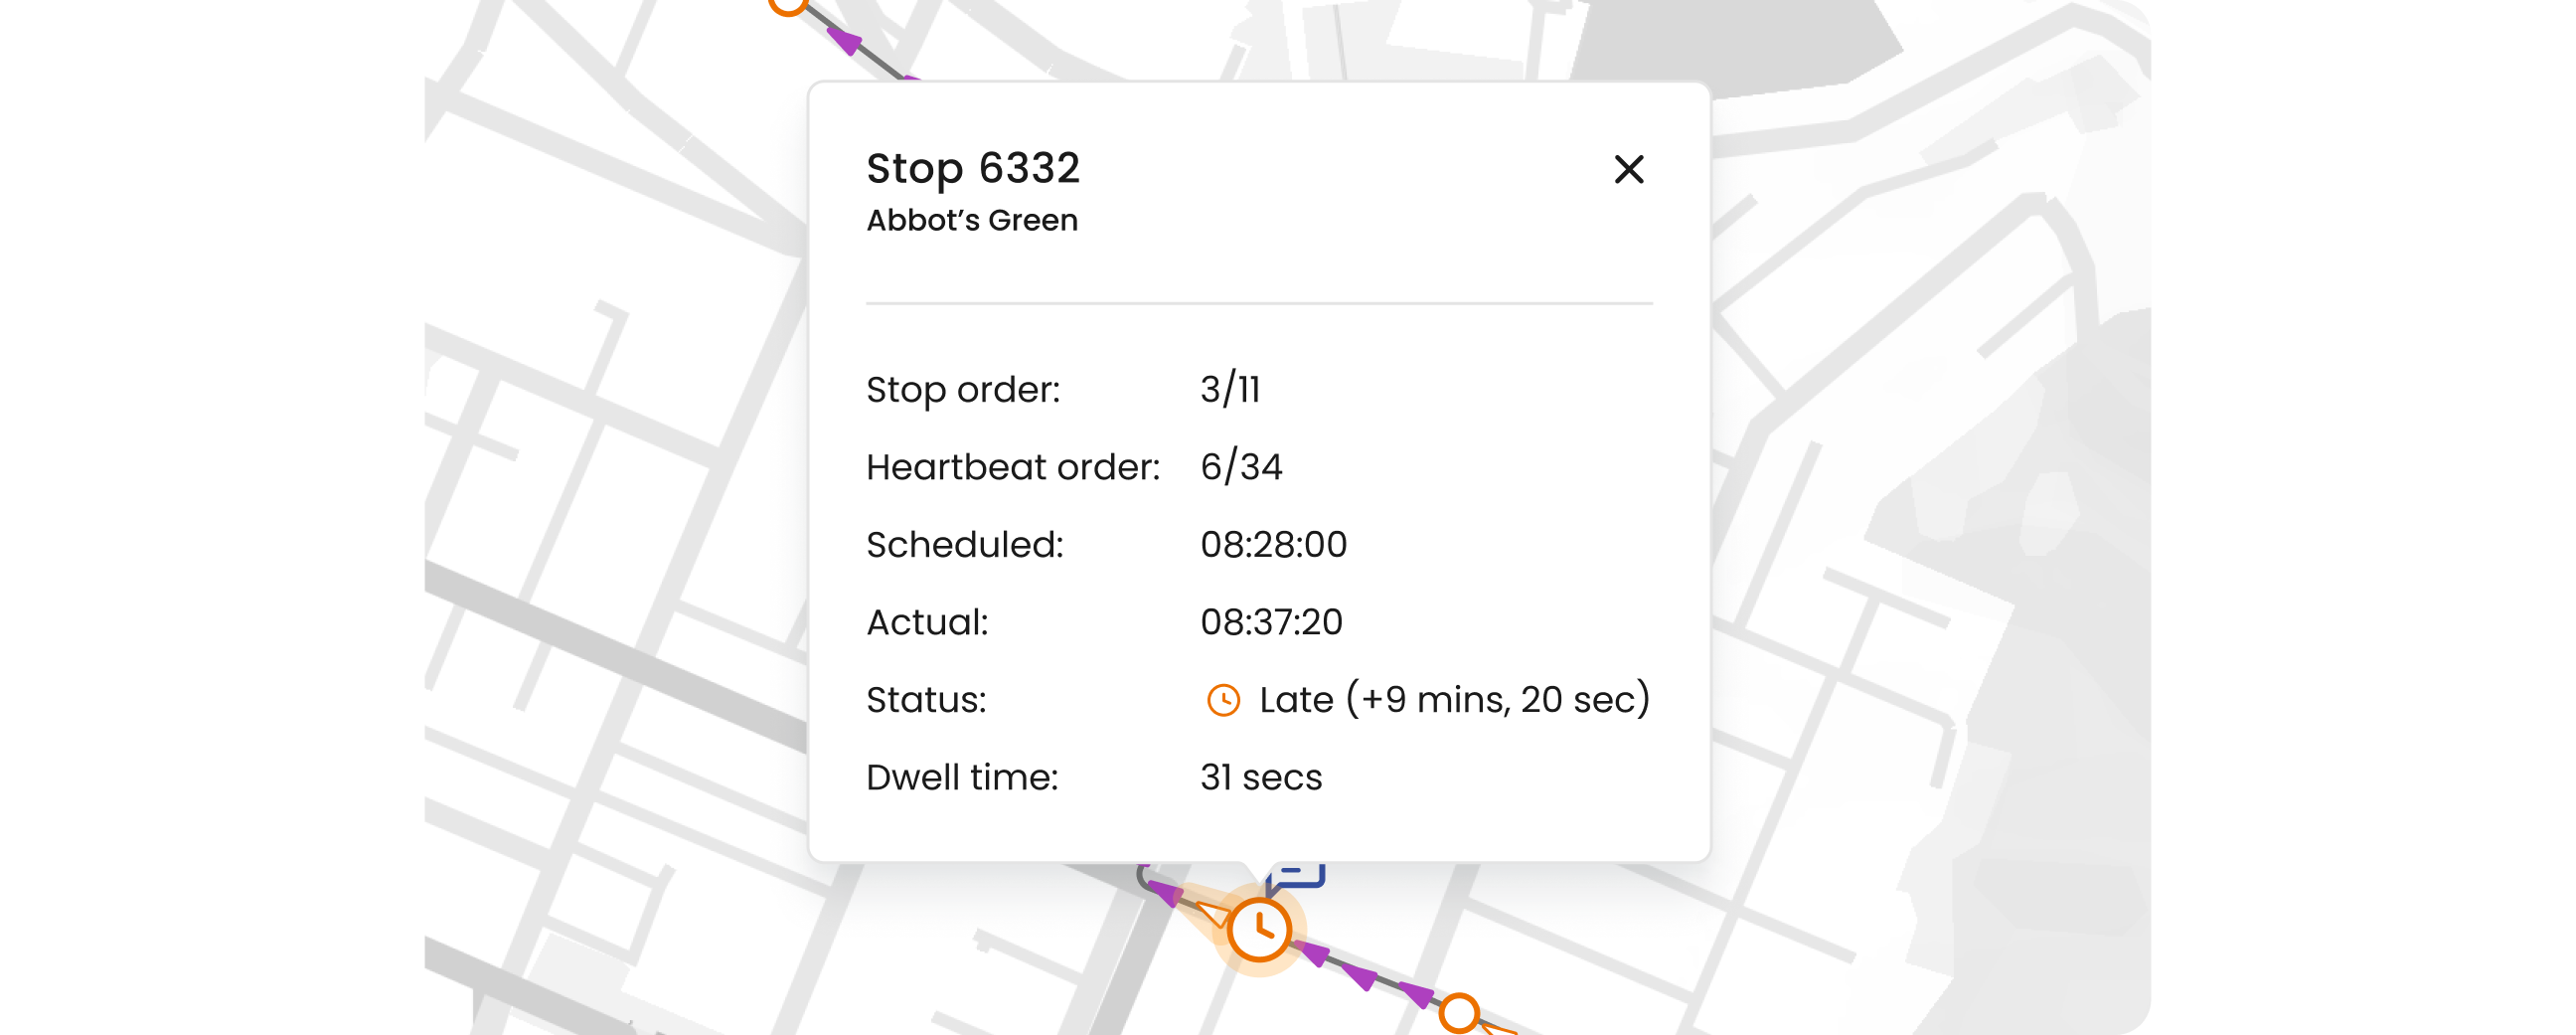Image resolution: width=2576 pixels, height=1035 pixels.
Task: Close the Stop 6332 popup
Action: [x=1629, y=169]
